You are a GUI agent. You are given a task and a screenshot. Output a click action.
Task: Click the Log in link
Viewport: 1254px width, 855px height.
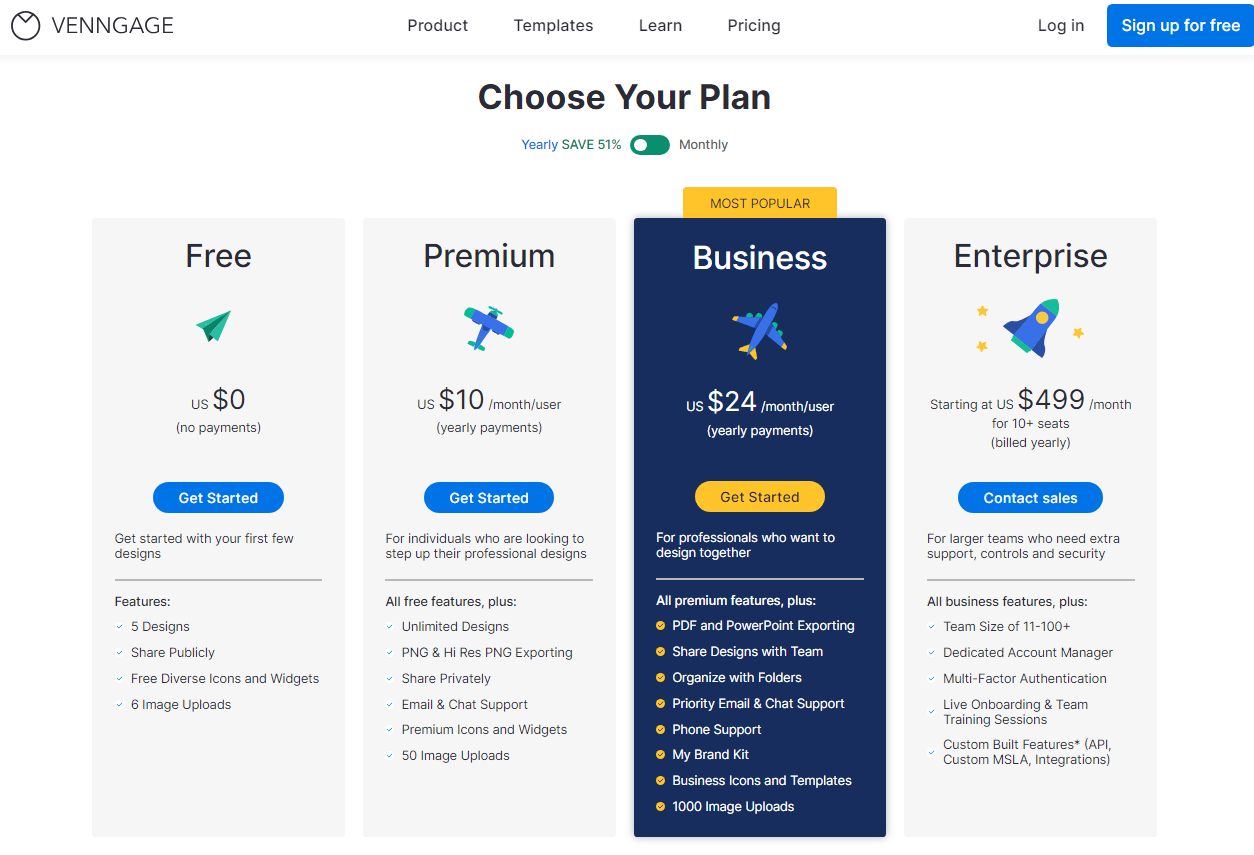point(1061,26)
